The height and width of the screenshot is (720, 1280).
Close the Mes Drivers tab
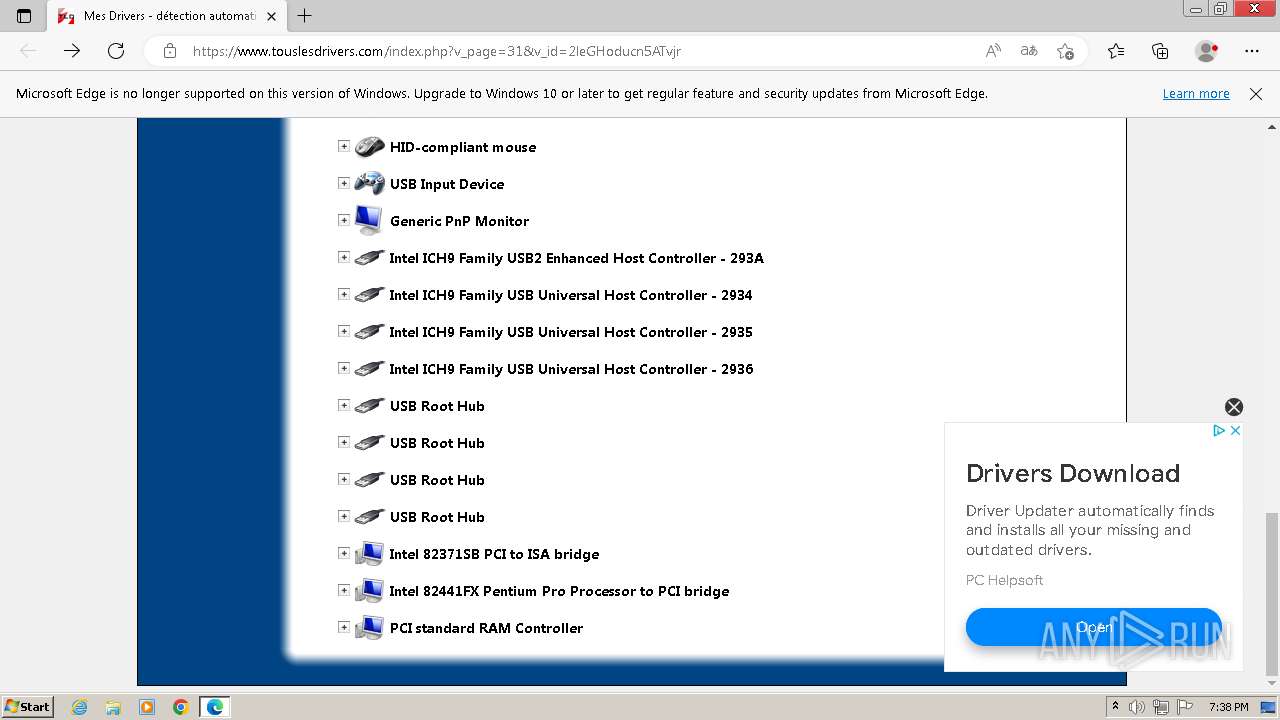coord(271,16)
